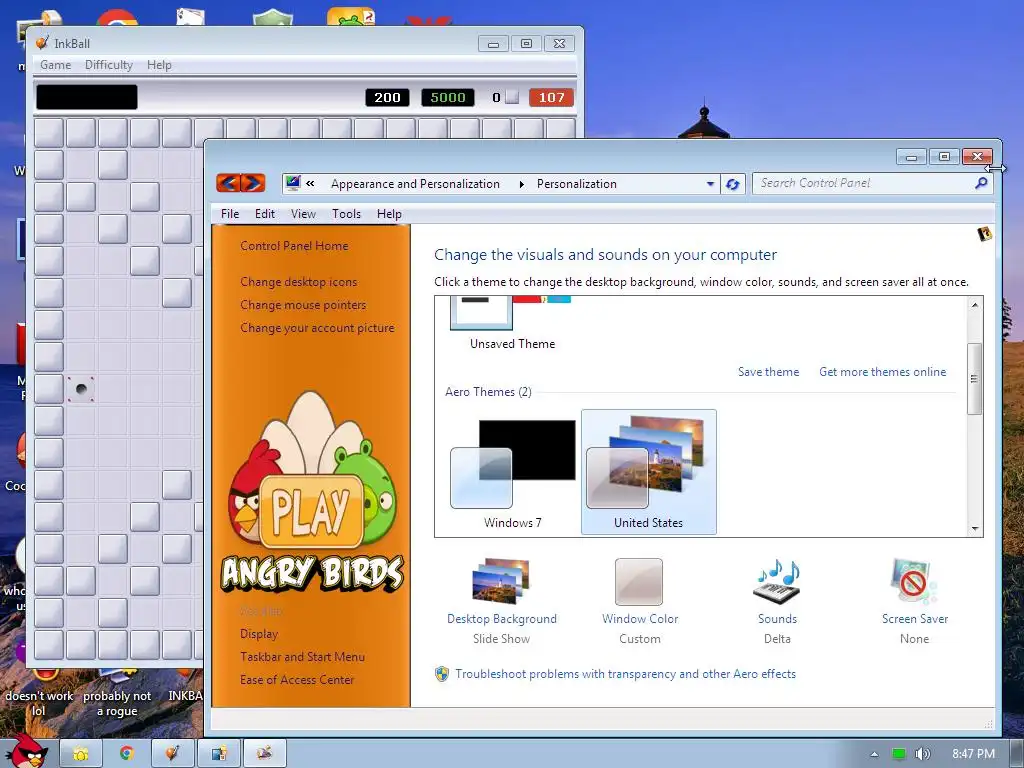Screen dimensions: 1024x768
Task: Click the volume speaker tray icon
Action: coord(922,754)
